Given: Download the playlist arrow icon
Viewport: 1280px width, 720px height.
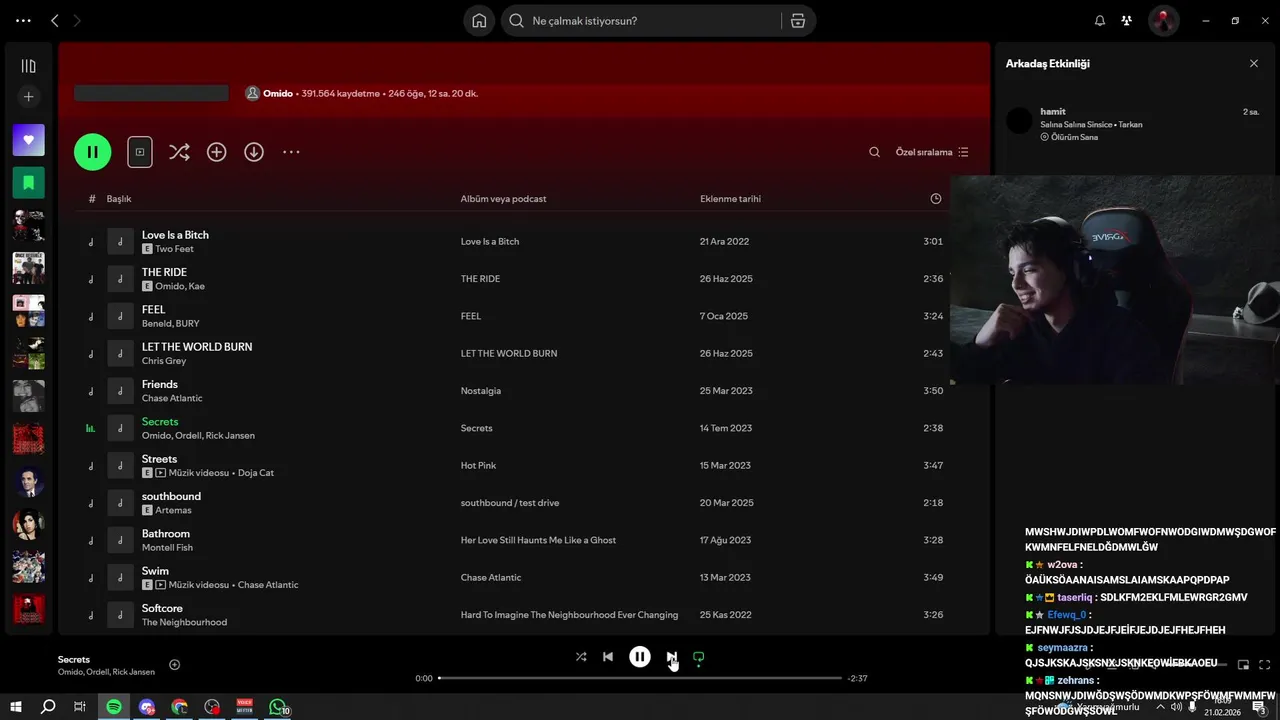Looking at the screenshot, I should [254, 152].
